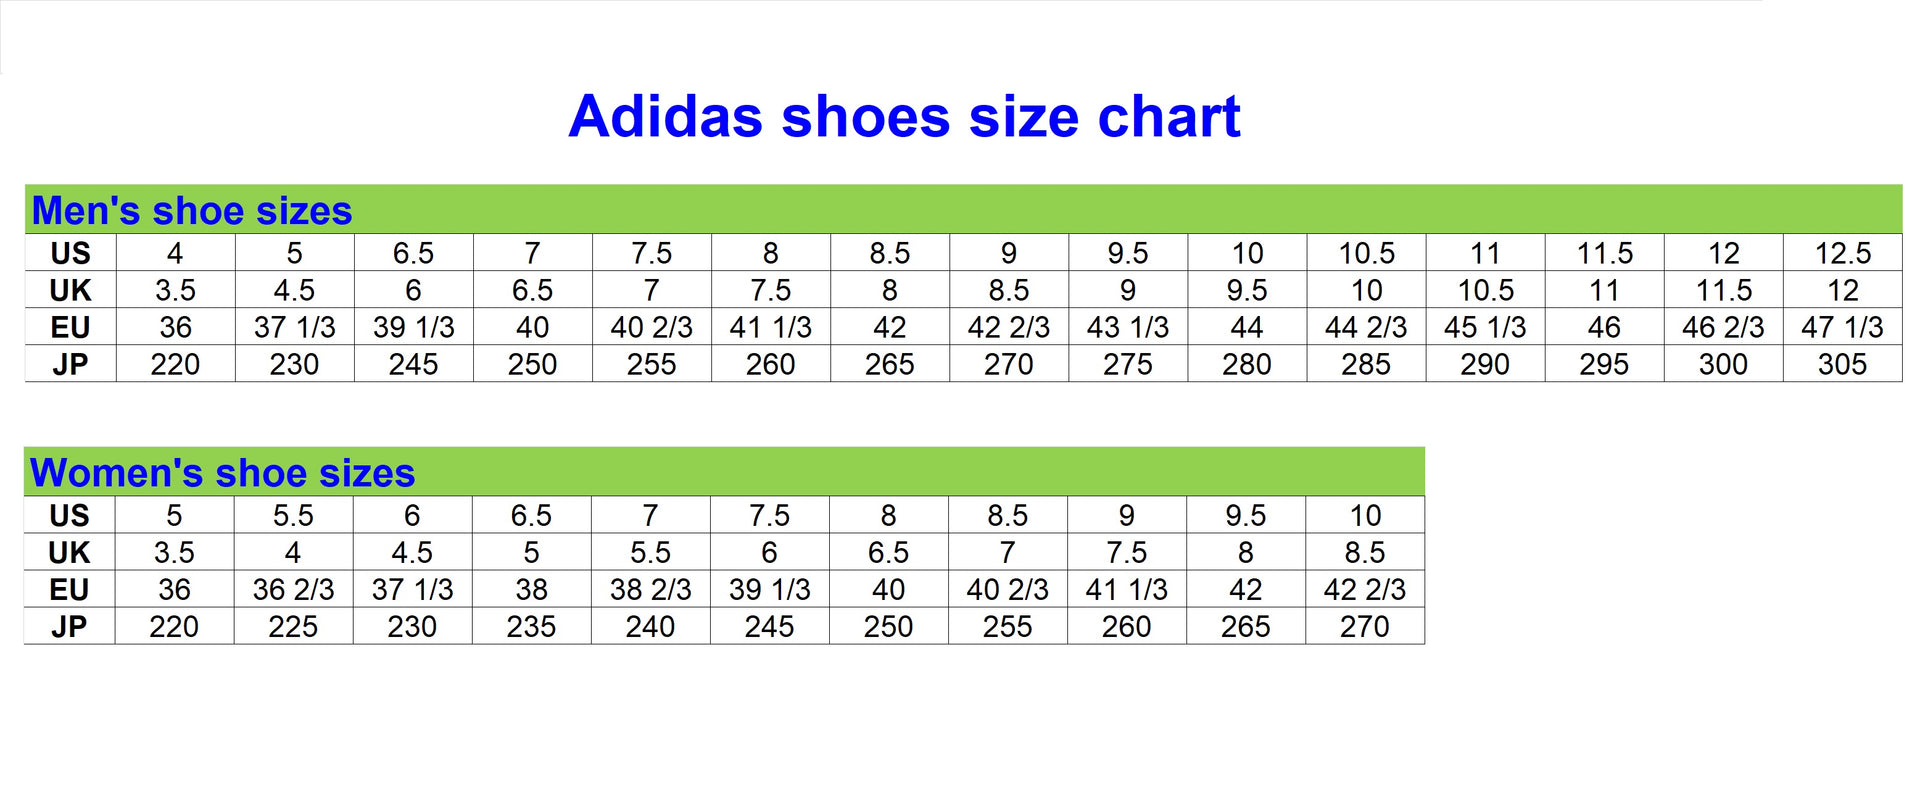Click the 'Adidas shoes size chart' title
The width and height of the screenshot is (1920, 795).
(x=904, y=117)
